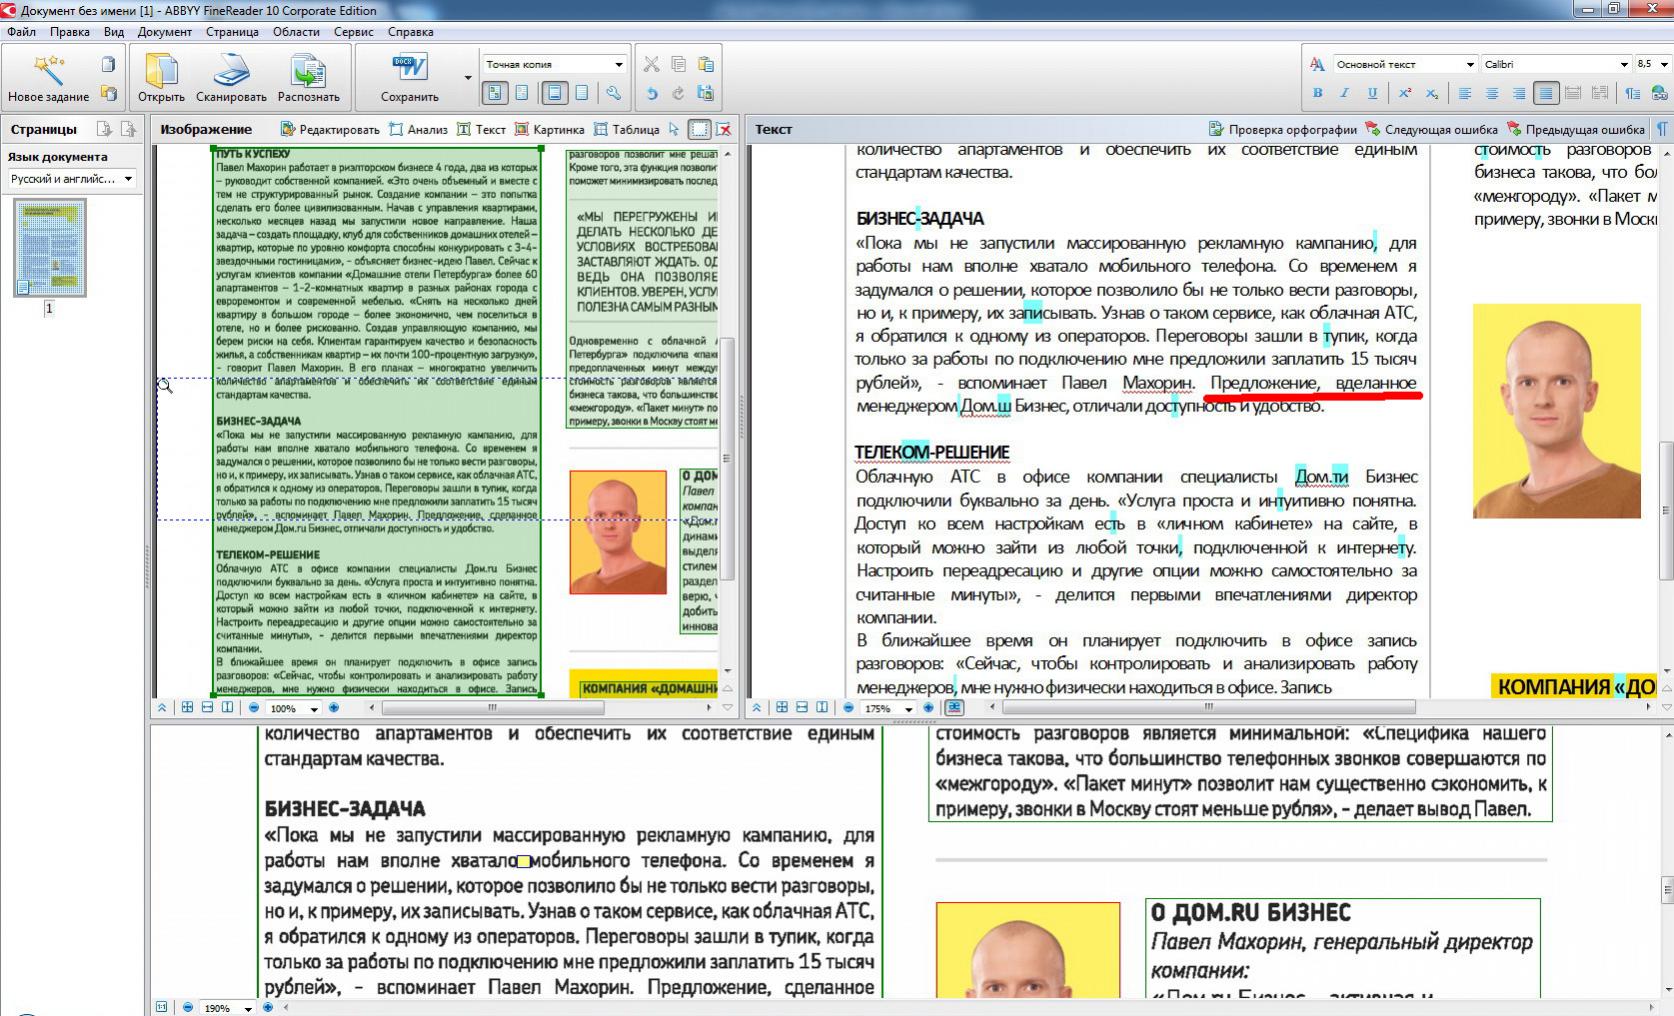Toggle justified text alignment

[1546, 93]
